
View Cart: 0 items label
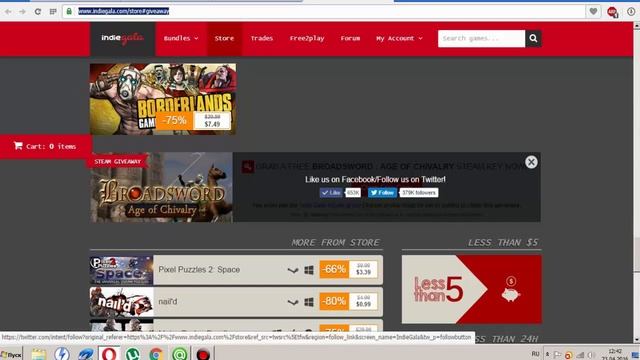click(51, 147)
